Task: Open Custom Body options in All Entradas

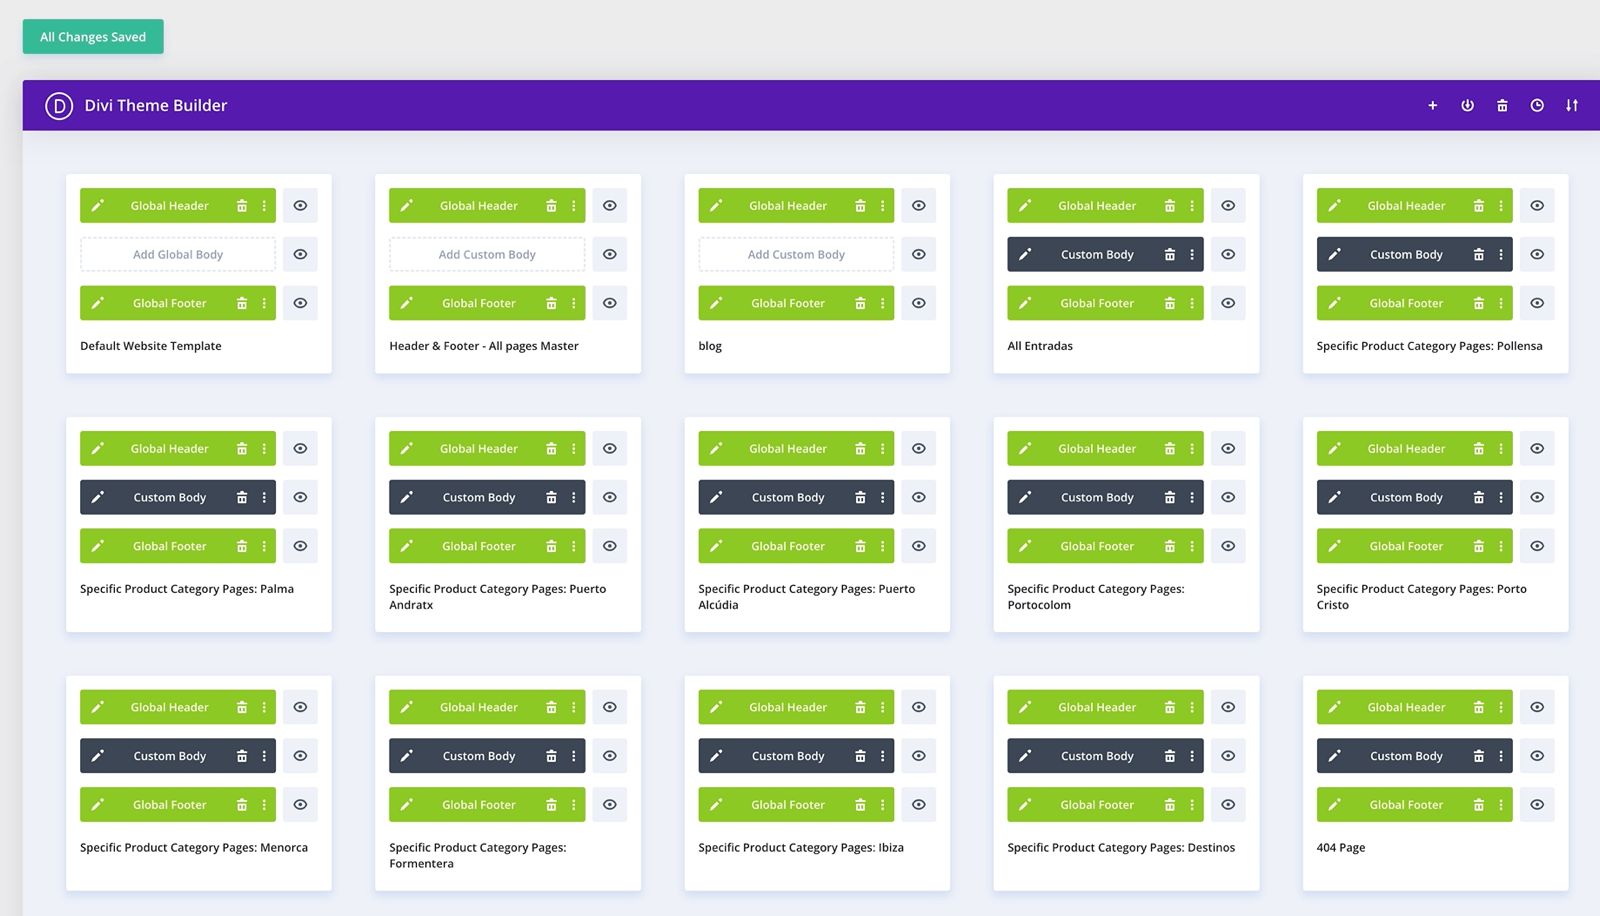Action: (1192, 254)
